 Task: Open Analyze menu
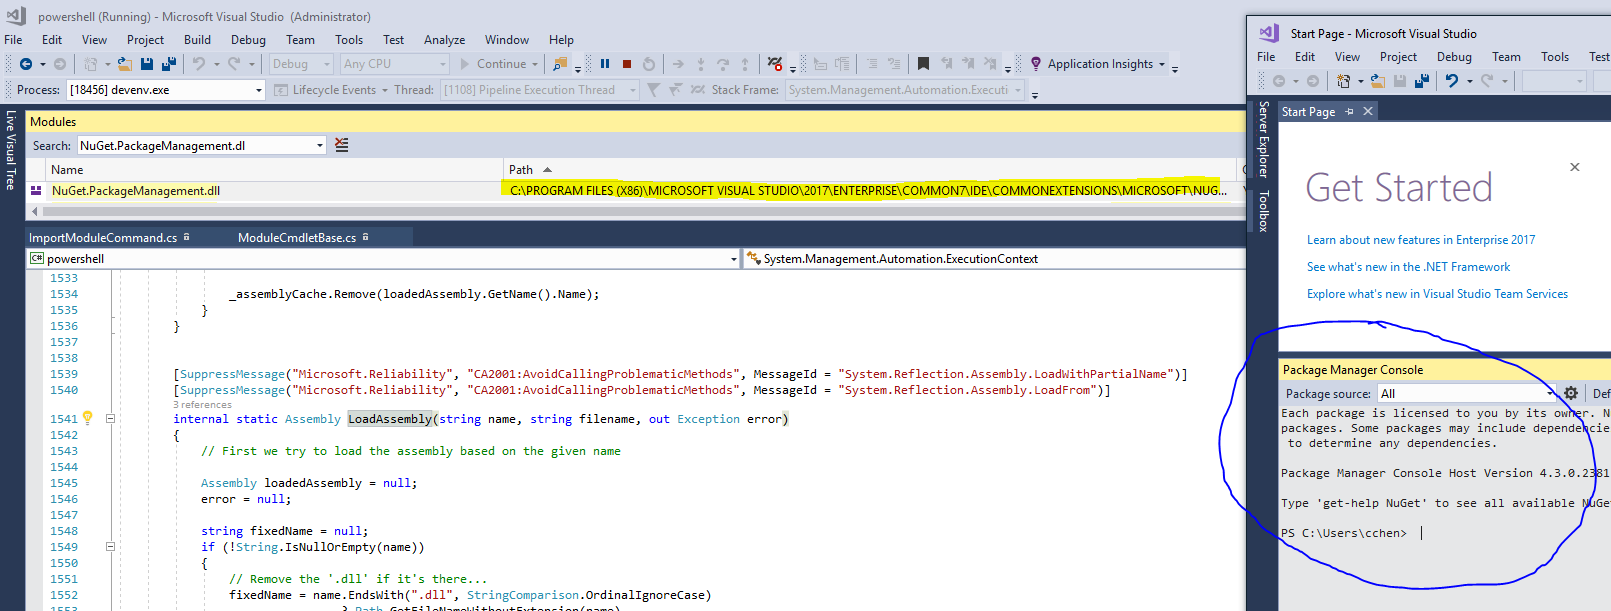tap(444, 40)
